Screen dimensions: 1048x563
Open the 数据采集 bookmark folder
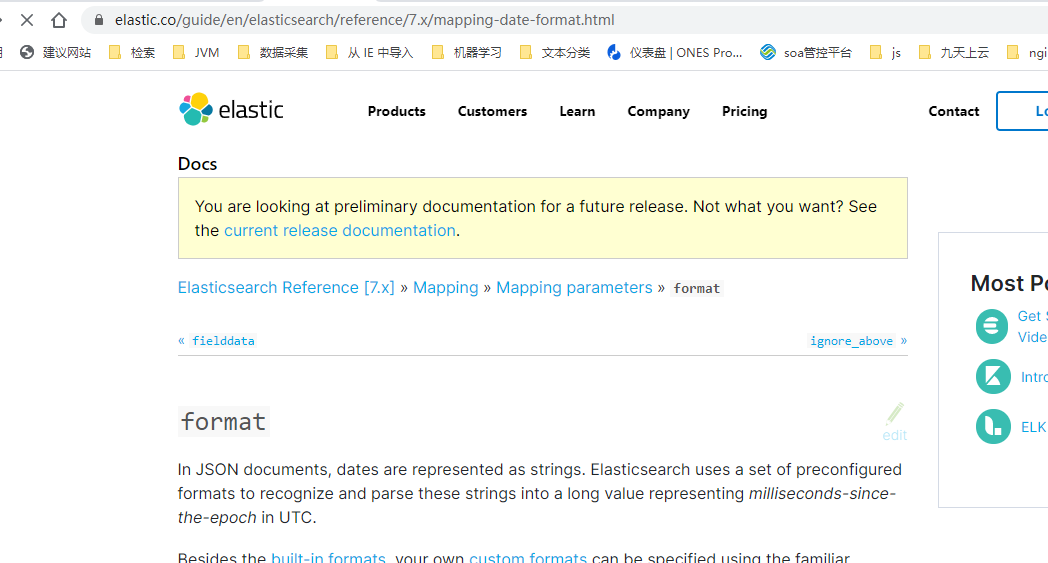click(x=273, y=52)
